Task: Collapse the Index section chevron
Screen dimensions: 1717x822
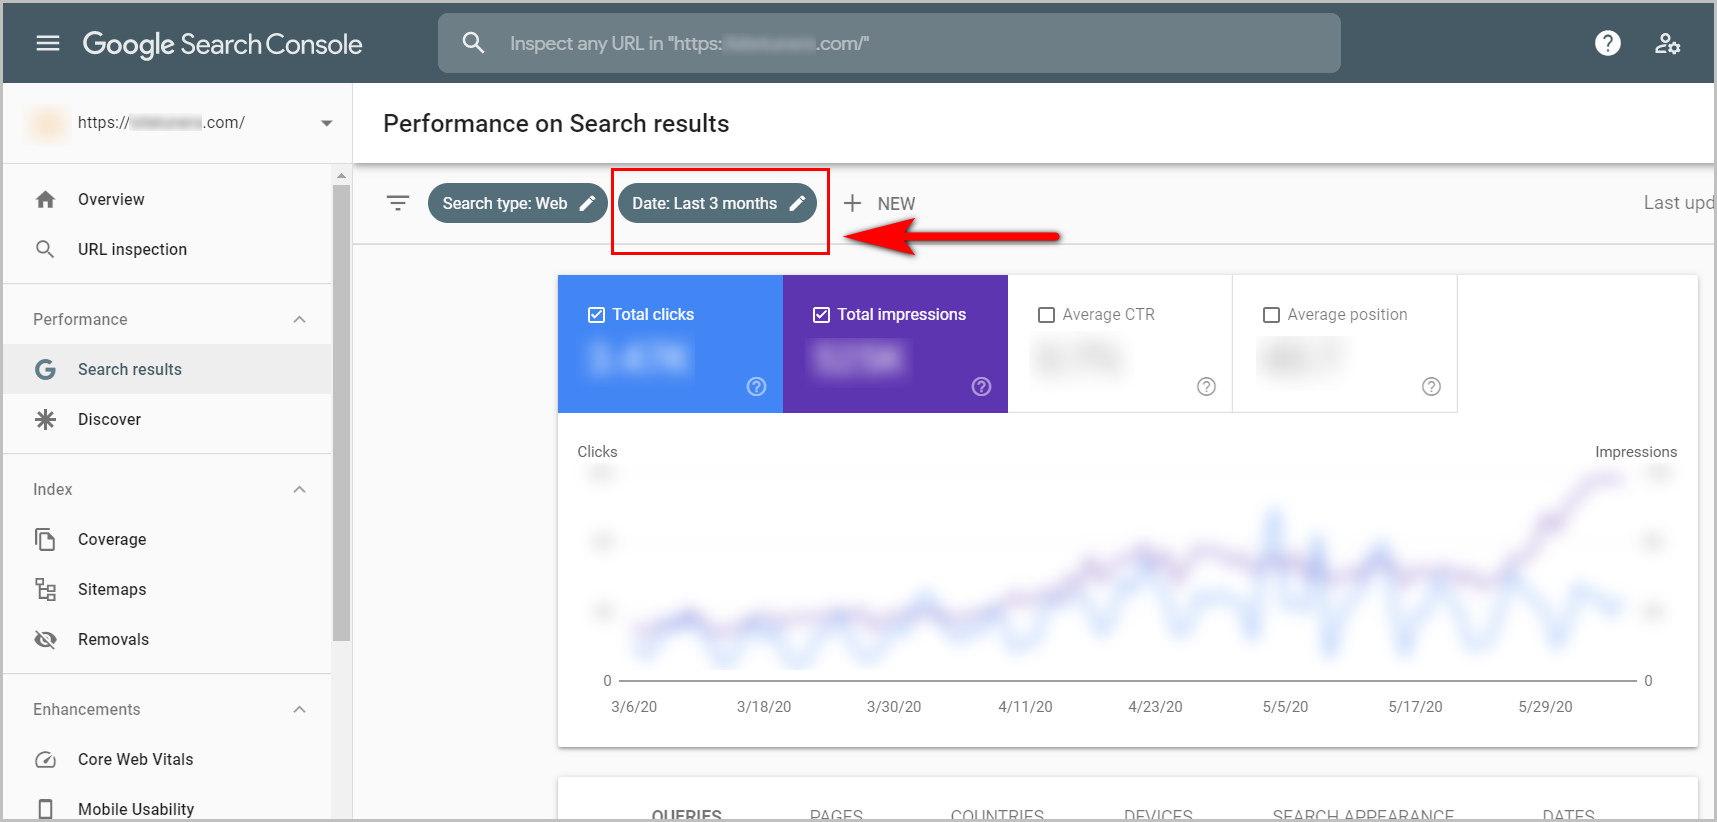Action: 299,489
